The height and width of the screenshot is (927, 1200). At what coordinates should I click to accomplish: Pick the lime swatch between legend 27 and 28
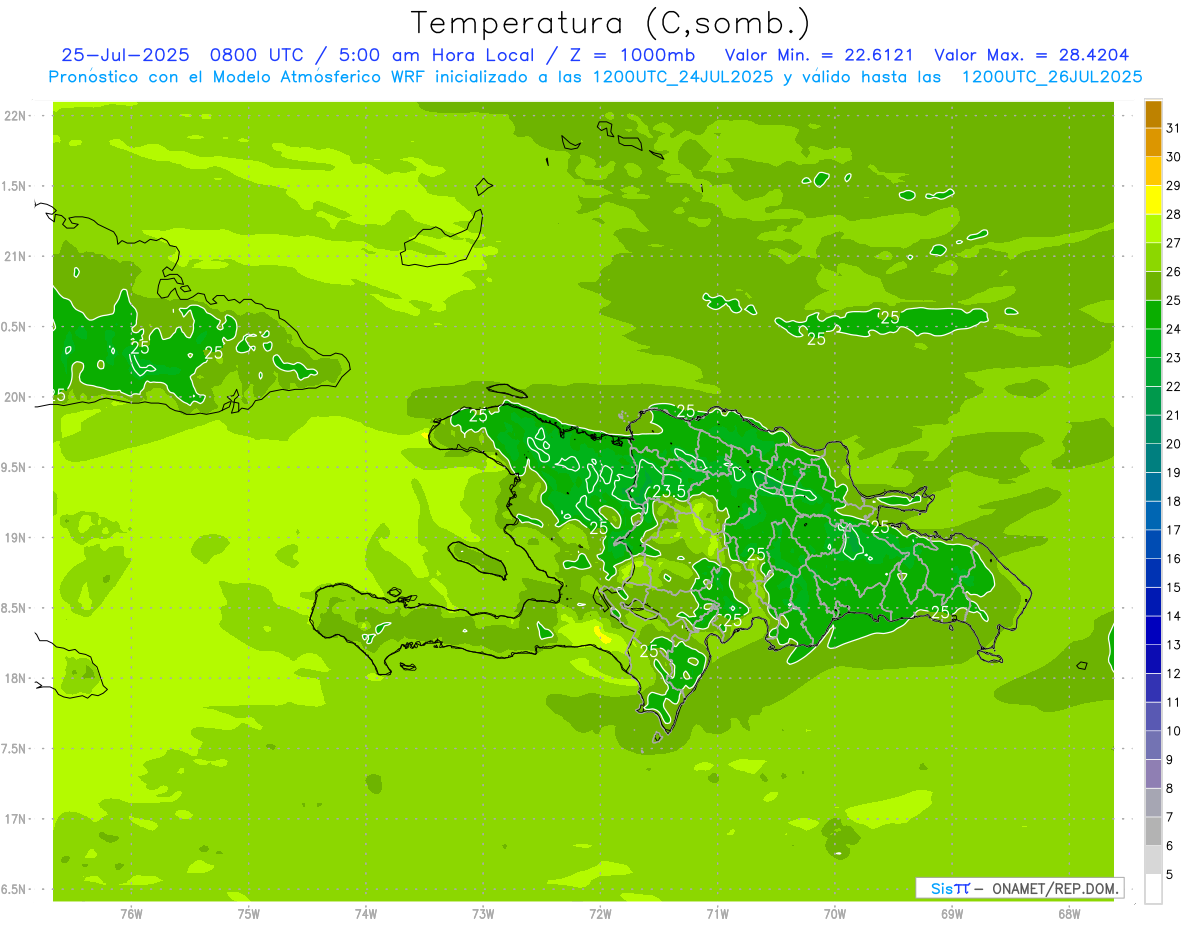click(x=1153, y=229)
